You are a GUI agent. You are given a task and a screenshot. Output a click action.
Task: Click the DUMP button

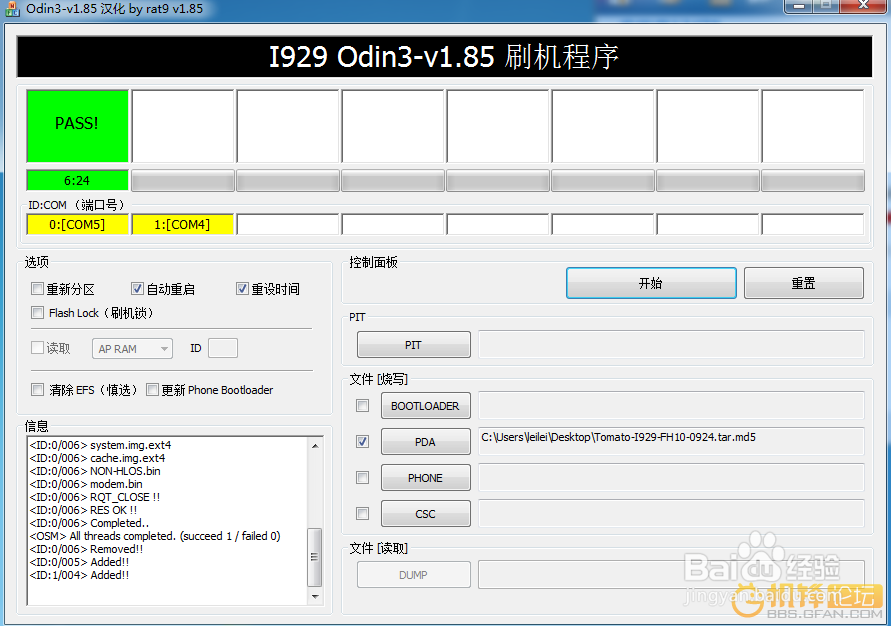pos(413,574)
